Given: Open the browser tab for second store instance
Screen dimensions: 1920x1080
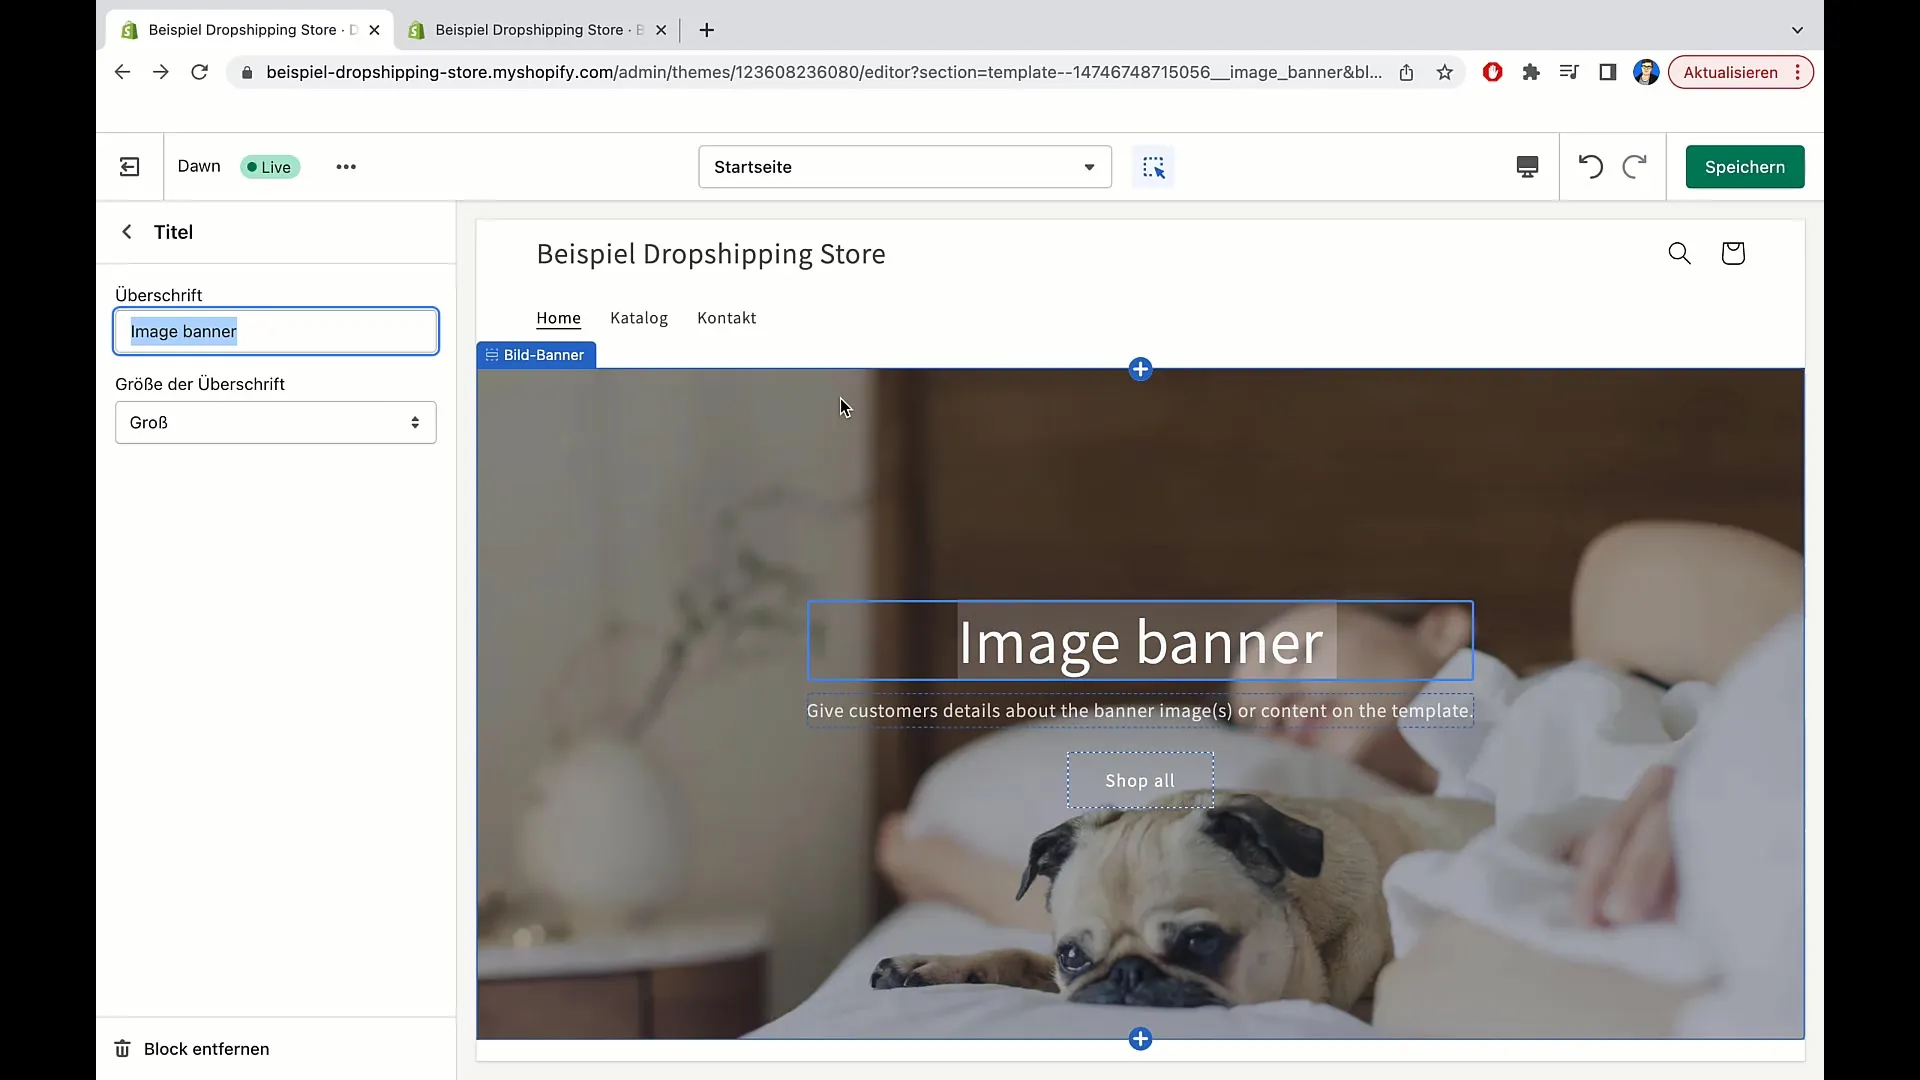Looking at the screenshot, I should click(535, 29).
